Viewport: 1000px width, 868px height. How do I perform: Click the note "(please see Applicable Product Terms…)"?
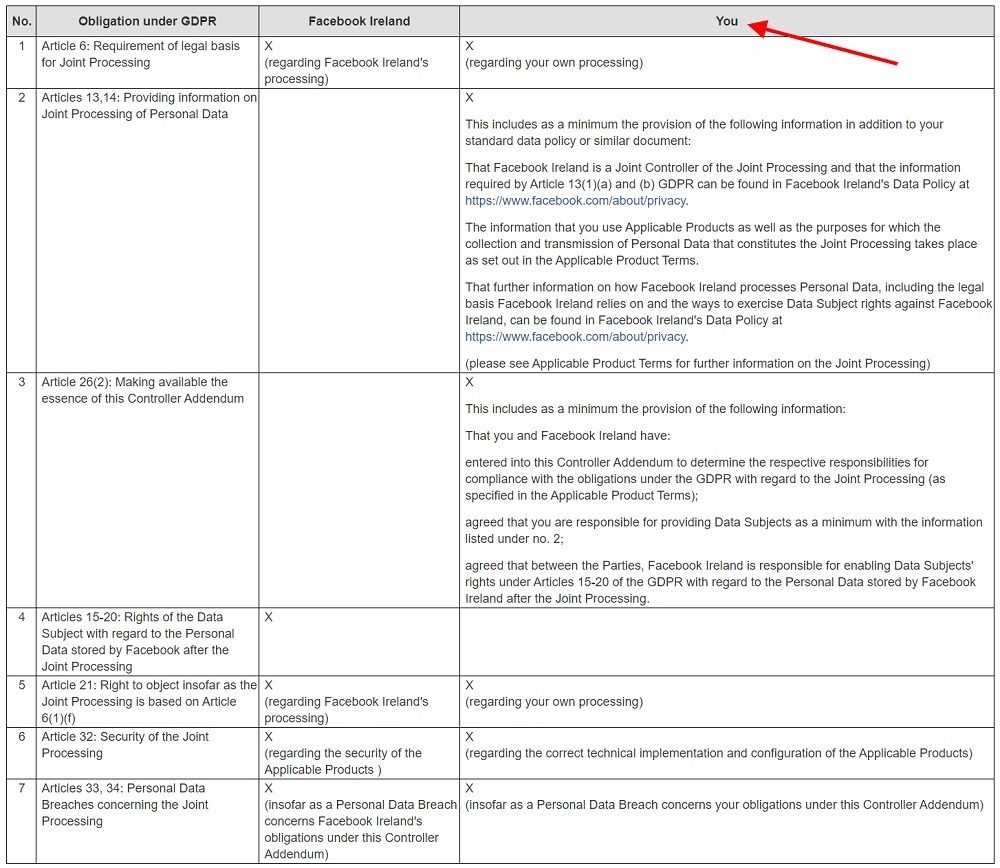(698, 364)
